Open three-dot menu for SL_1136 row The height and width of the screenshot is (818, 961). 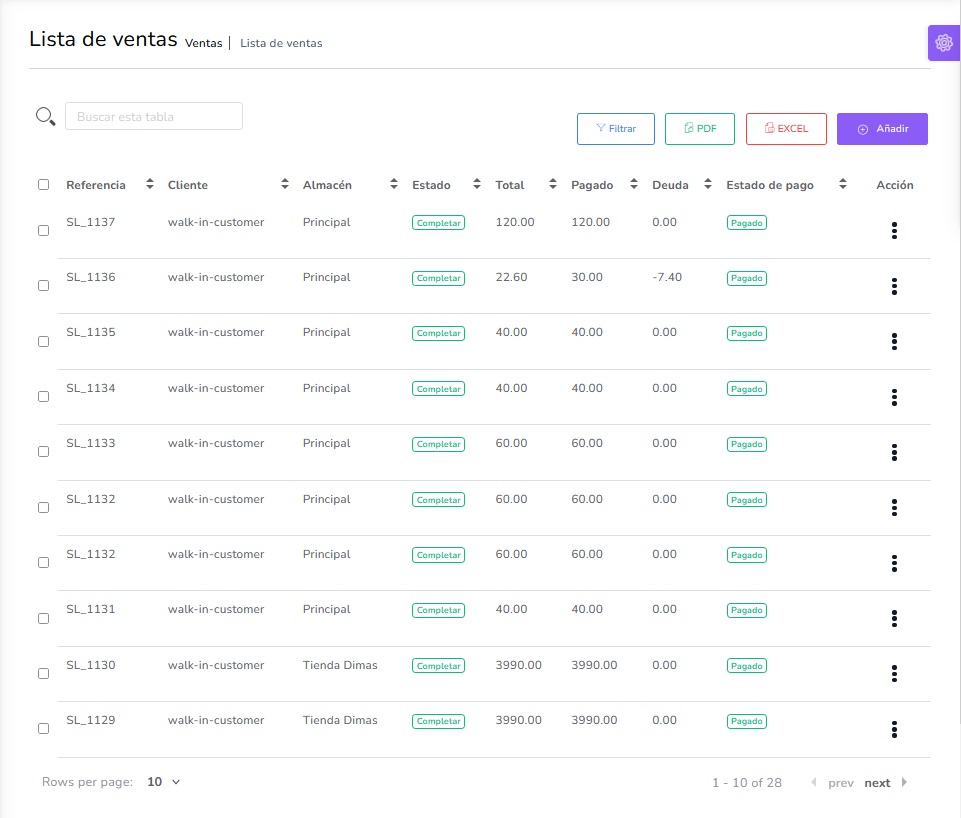pyautogui.click(x=894, y=286)
